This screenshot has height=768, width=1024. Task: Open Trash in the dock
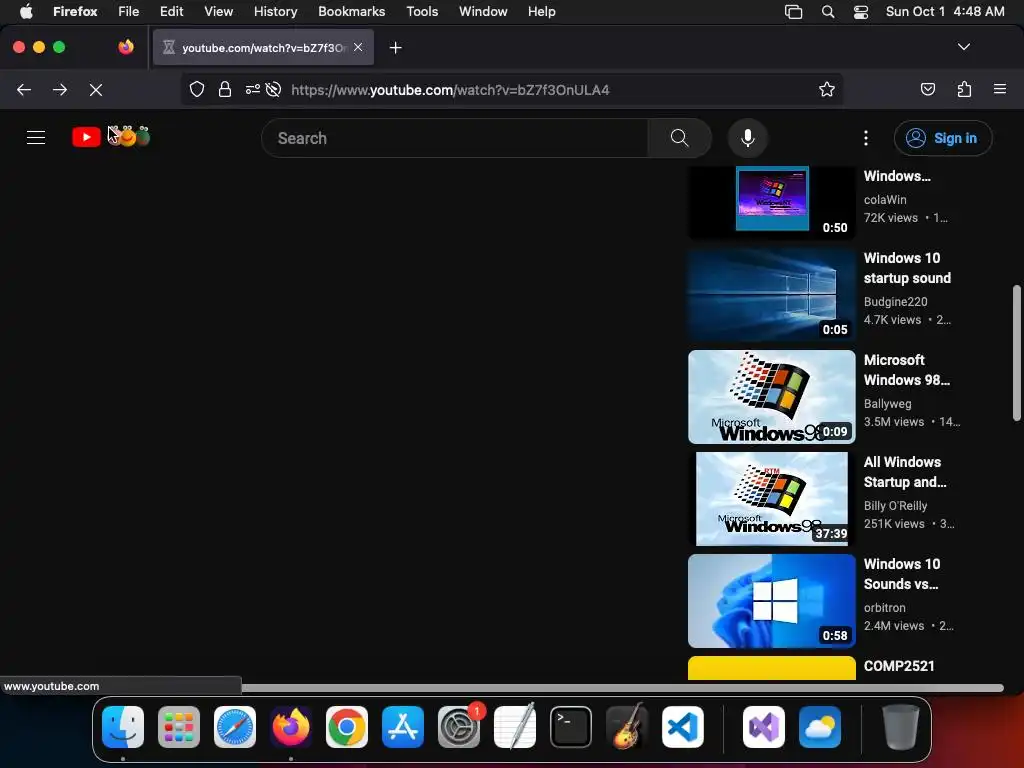[x=901, y=727]
